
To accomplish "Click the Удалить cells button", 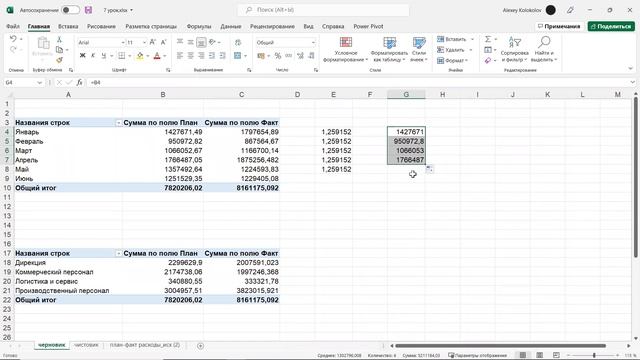I will [x=454, y=50].
